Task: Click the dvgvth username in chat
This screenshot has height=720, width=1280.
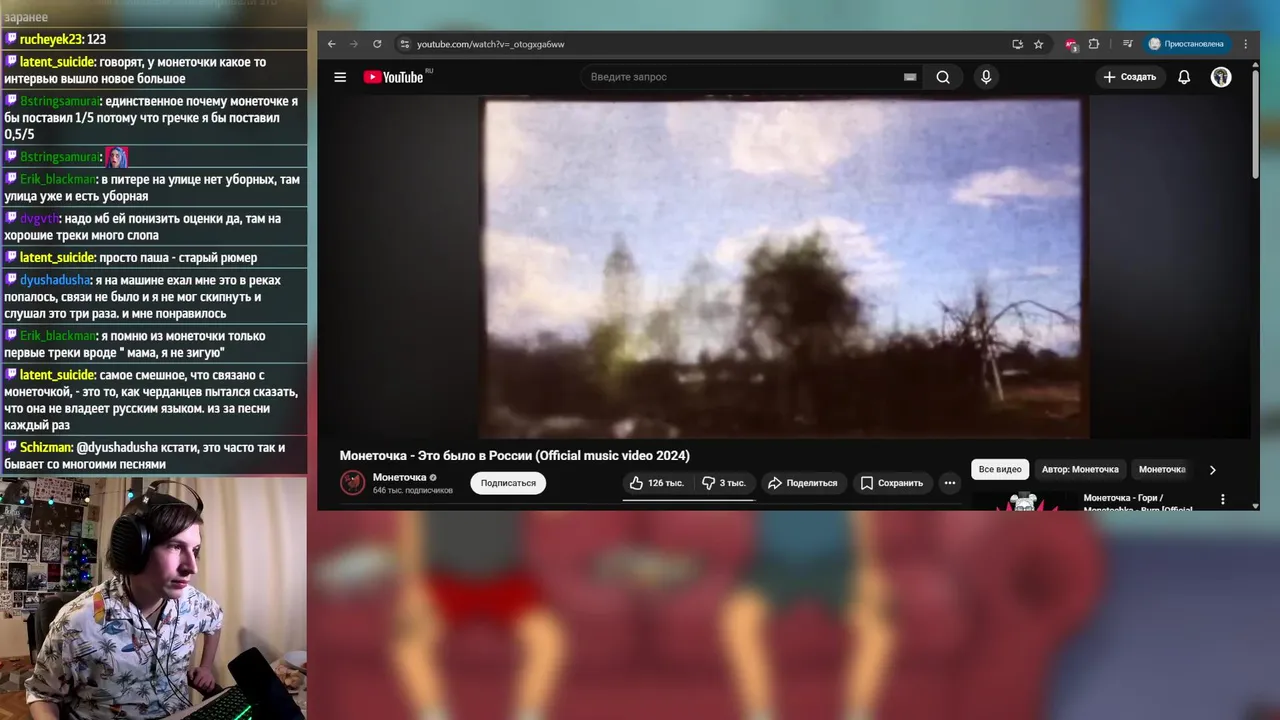Action: [x=39, y=218]
